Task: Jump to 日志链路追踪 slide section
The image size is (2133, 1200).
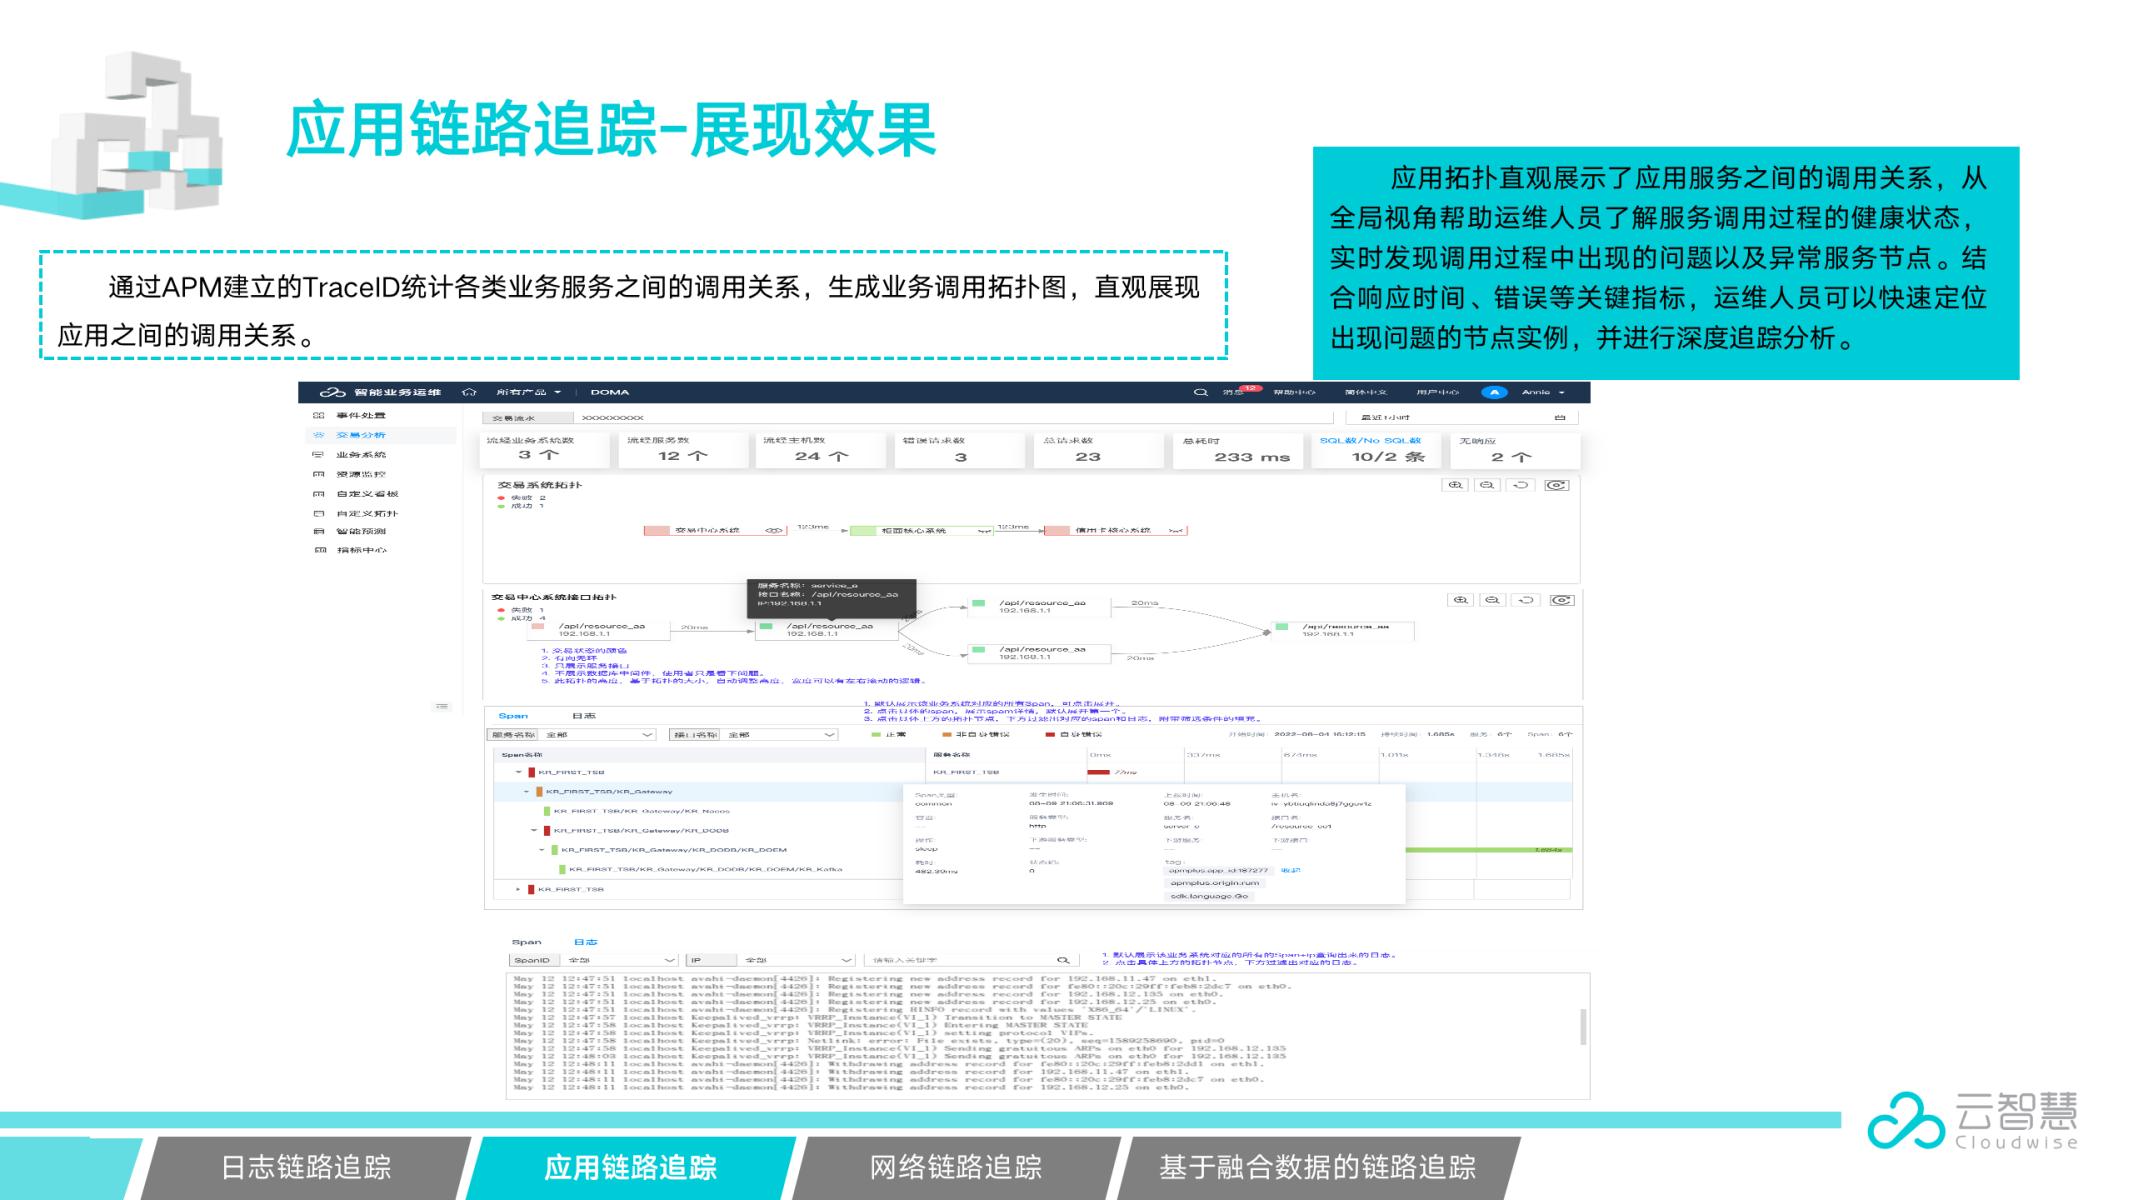Action: pyautogui.click(x=306, y=1167)
